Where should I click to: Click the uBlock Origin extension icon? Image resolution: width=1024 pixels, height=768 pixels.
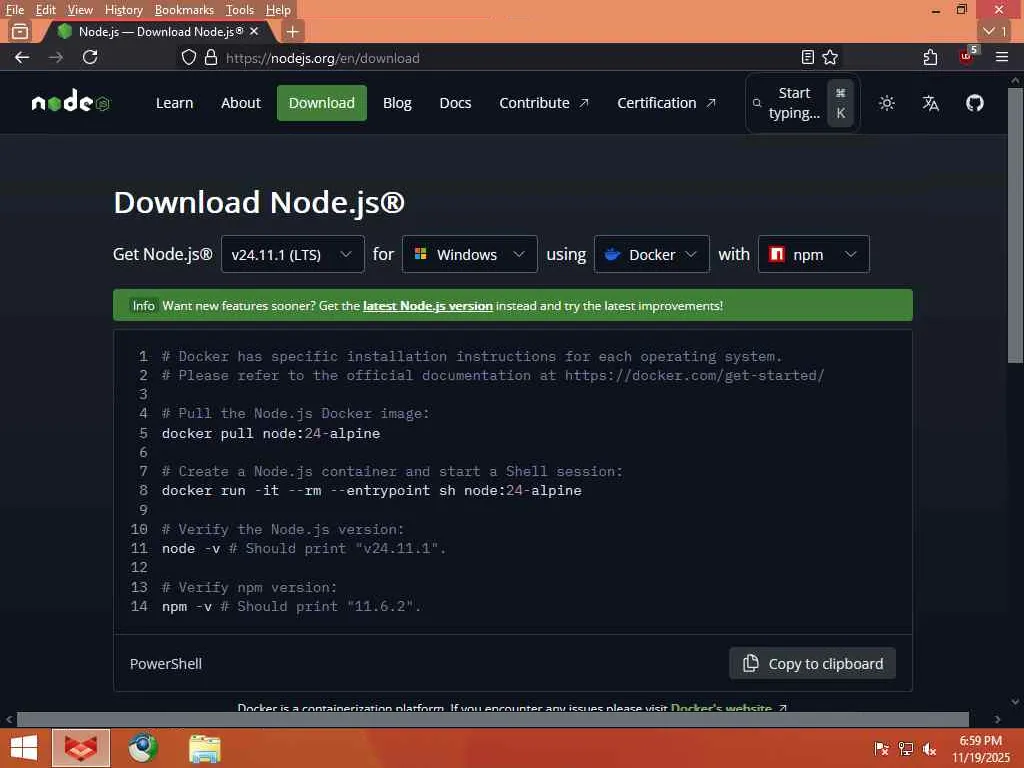pos(967,56)
